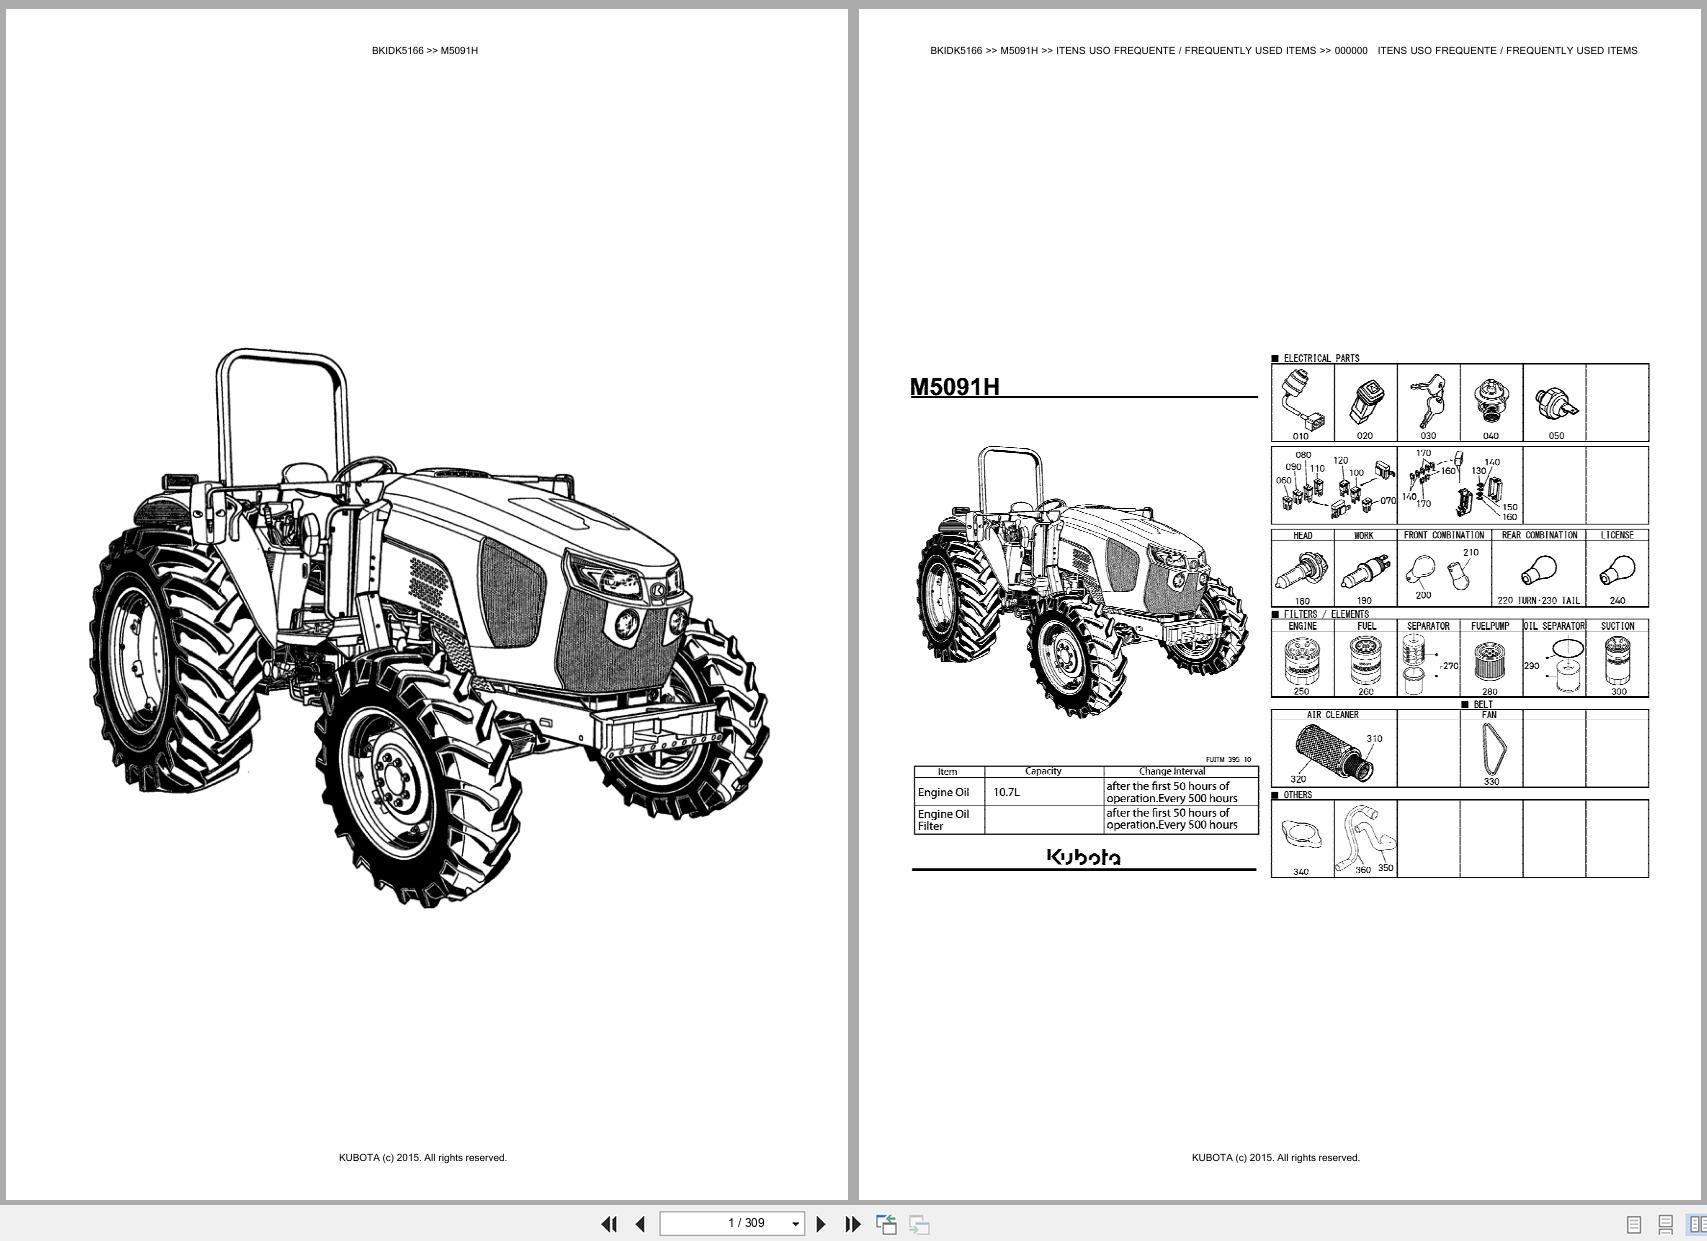Click the Engine Oil capacity value 10.7L

click(1006, 792)
